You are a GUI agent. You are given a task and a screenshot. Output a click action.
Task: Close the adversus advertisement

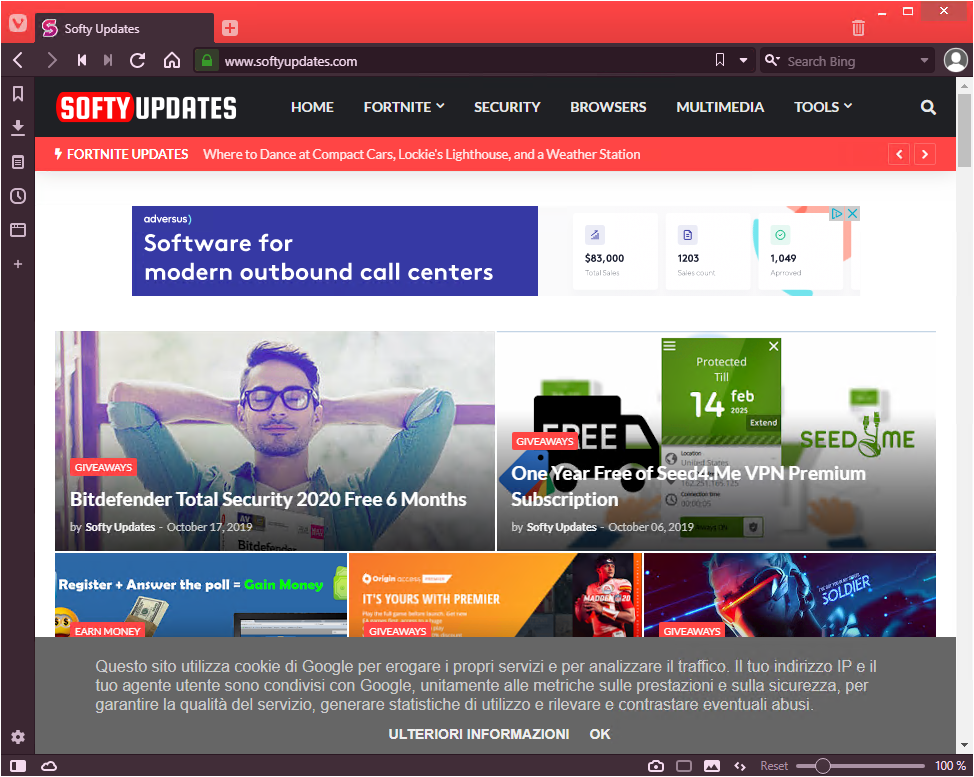[x=853, y=214]
